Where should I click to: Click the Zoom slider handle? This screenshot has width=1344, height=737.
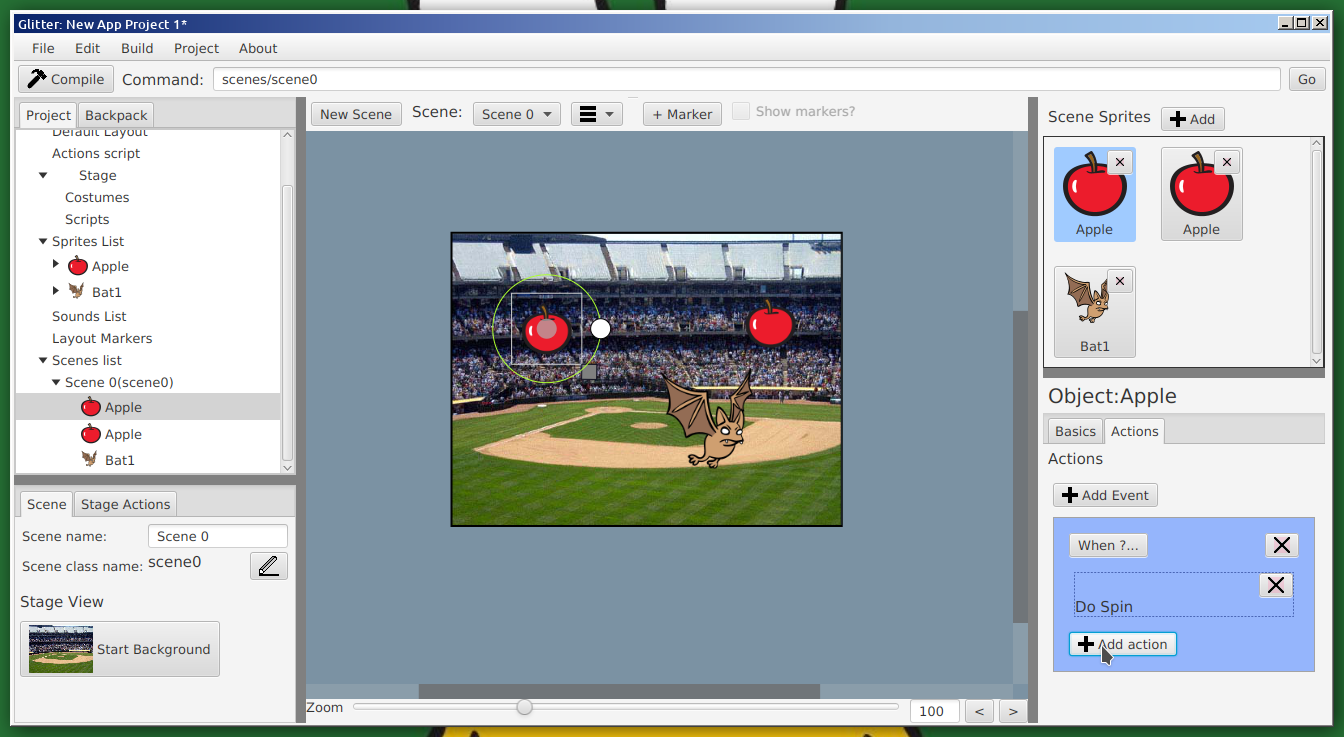(x=524, y=708)
